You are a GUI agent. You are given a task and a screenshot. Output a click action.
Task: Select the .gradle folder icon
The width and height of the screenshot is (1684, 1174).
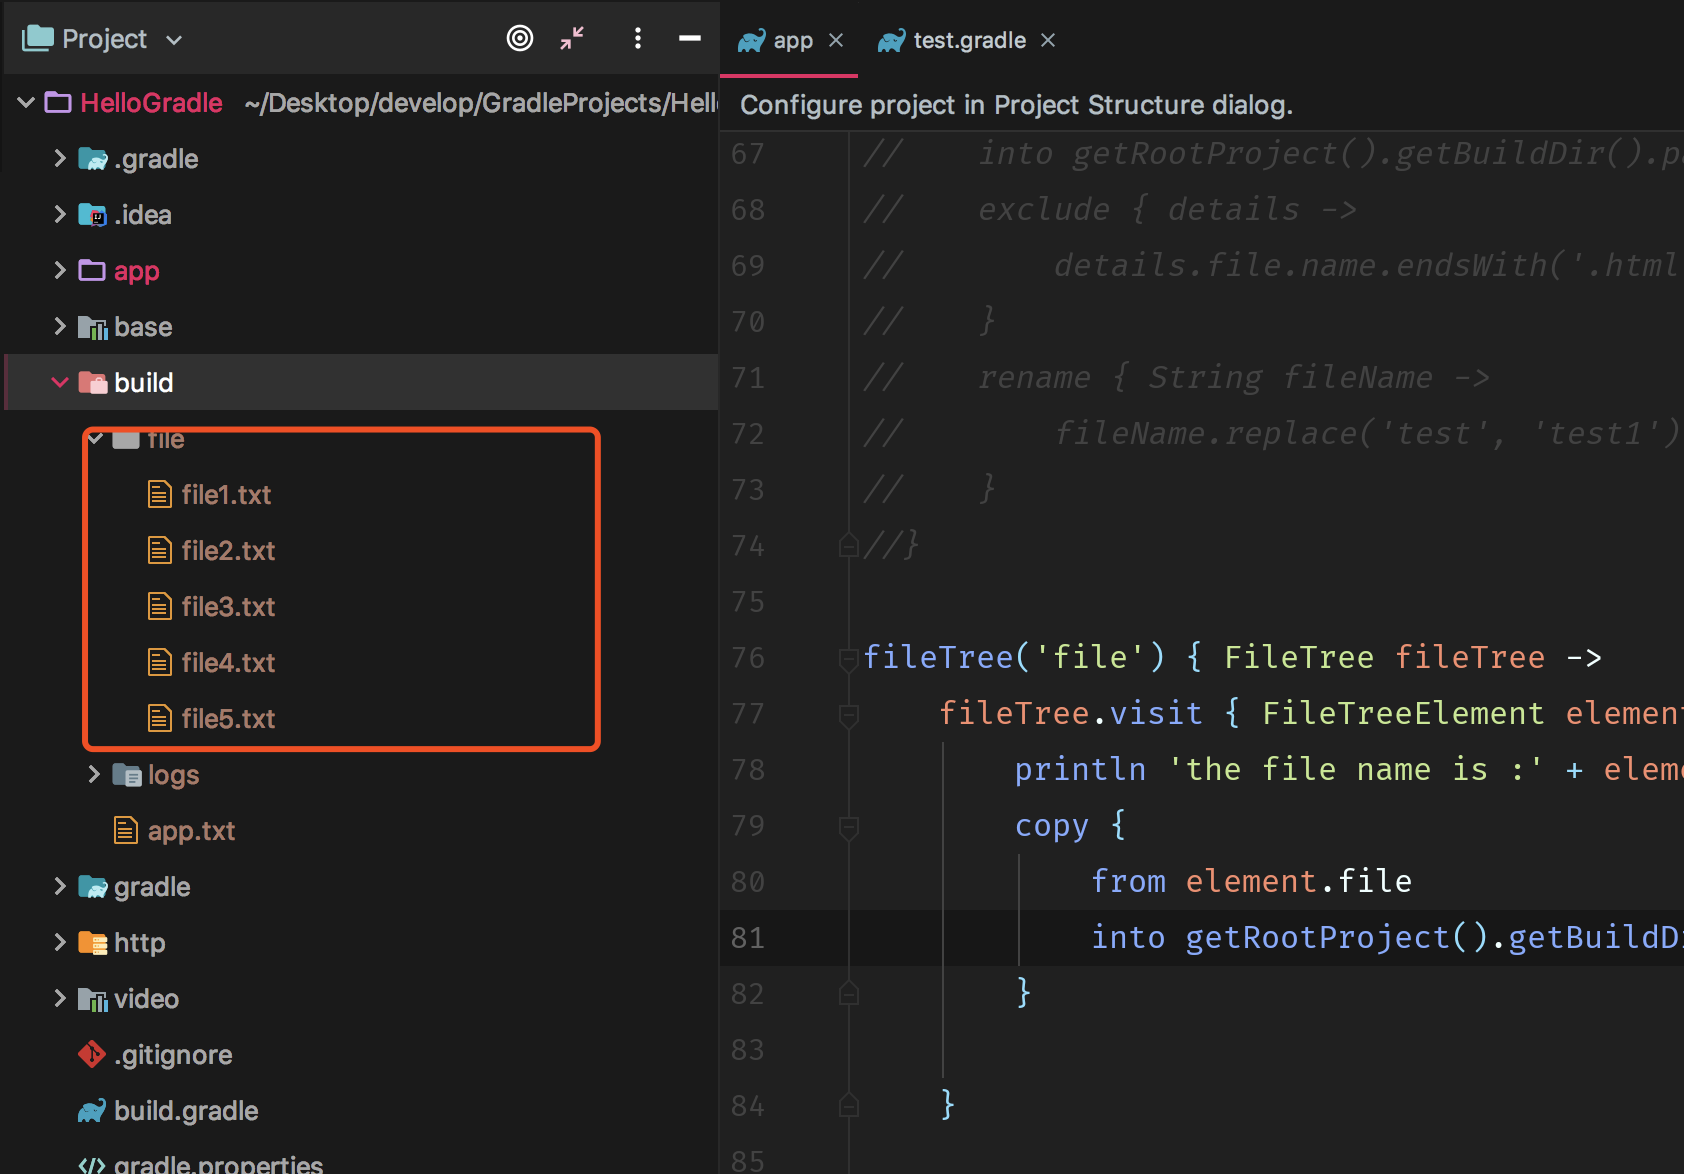(93, 158)
